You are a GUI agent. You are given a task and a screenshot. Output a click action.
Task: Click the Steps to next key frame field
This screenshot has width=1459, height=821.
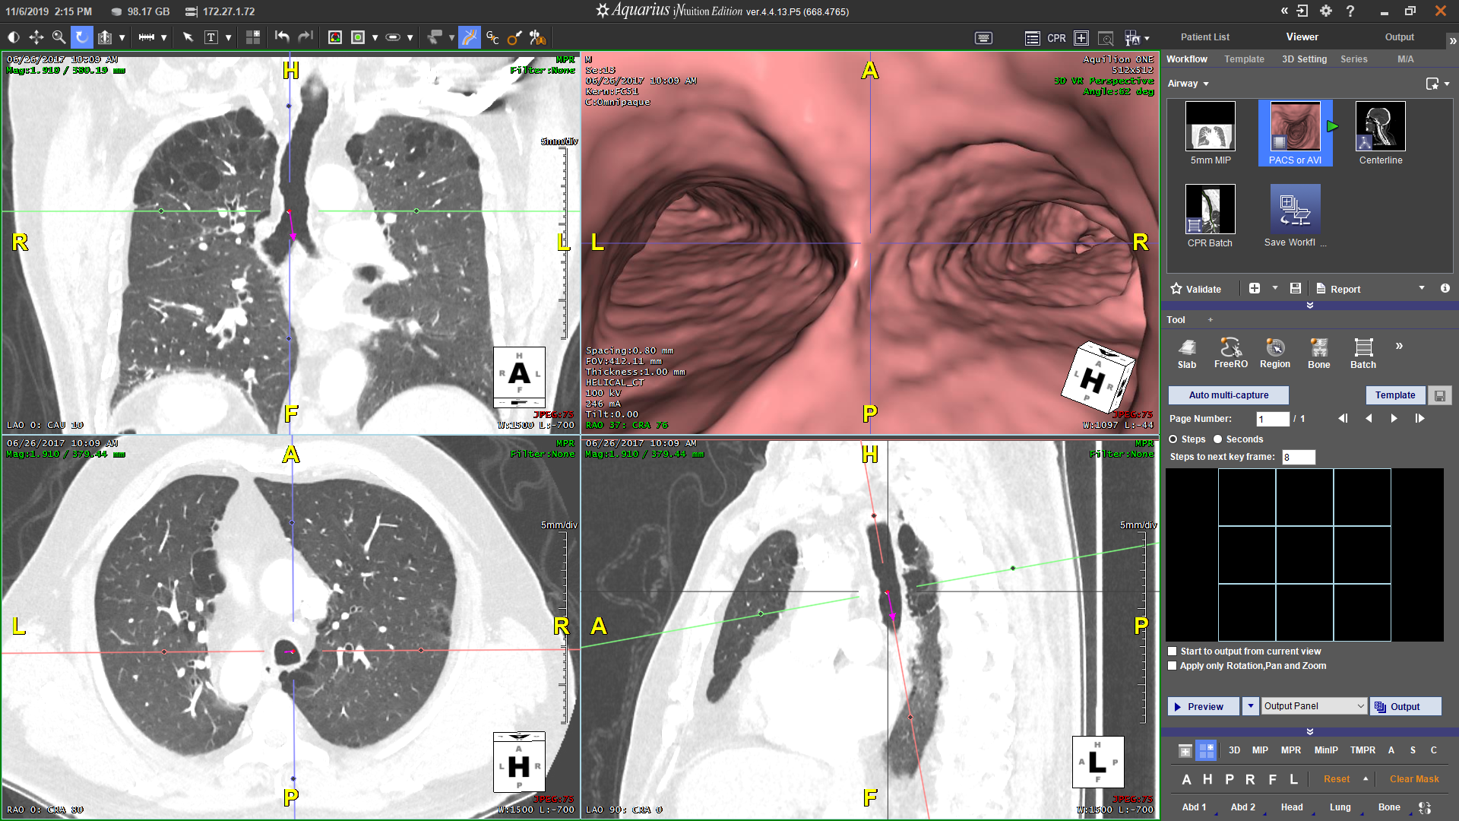click(x=1298, y=457)
